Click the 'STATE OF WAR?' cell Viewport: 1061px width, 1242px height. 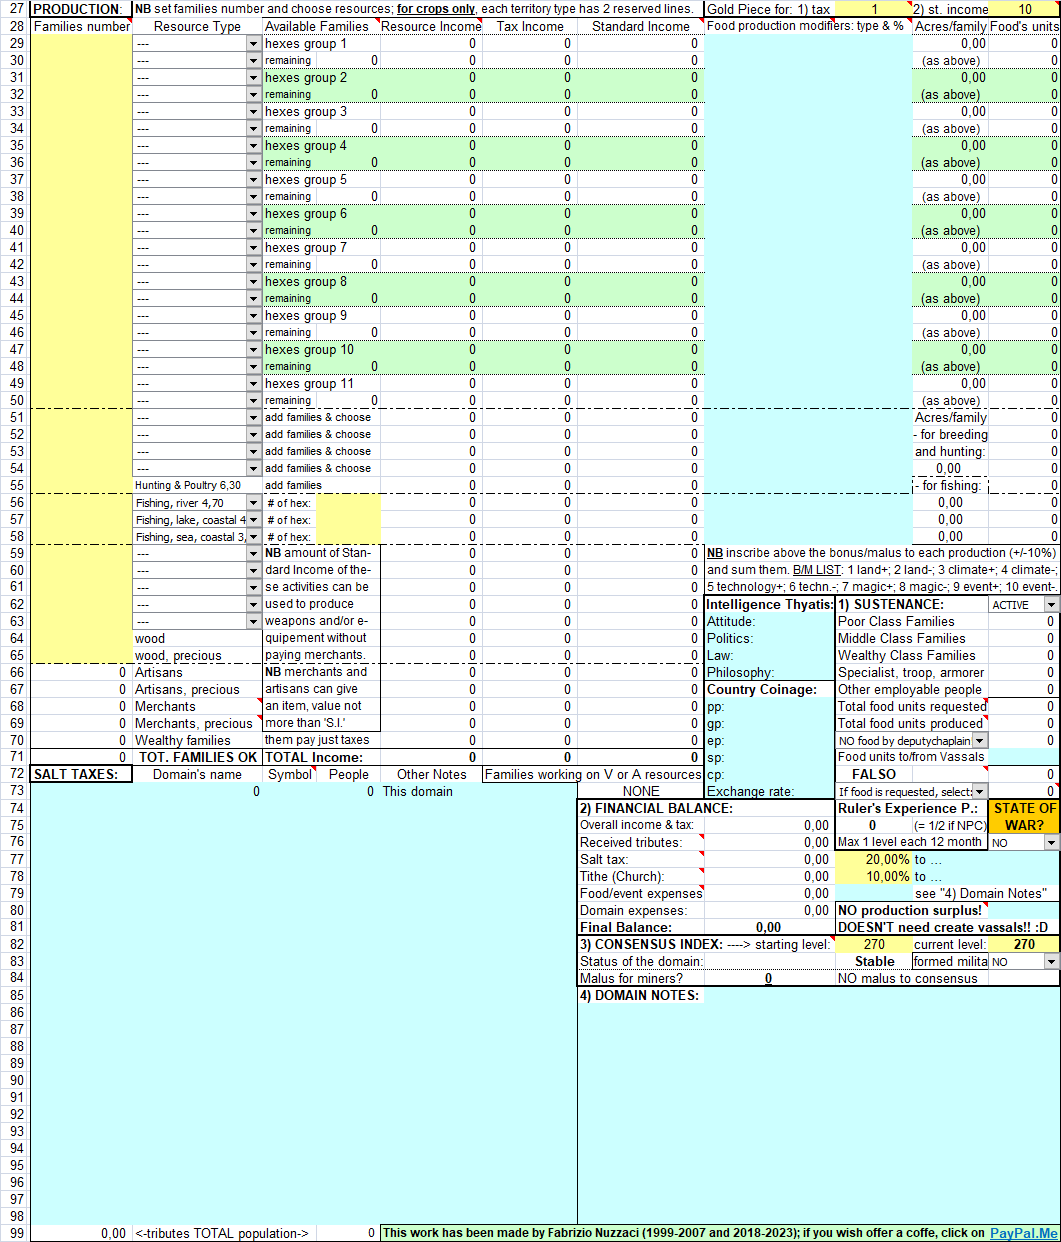click(1025, 817)
